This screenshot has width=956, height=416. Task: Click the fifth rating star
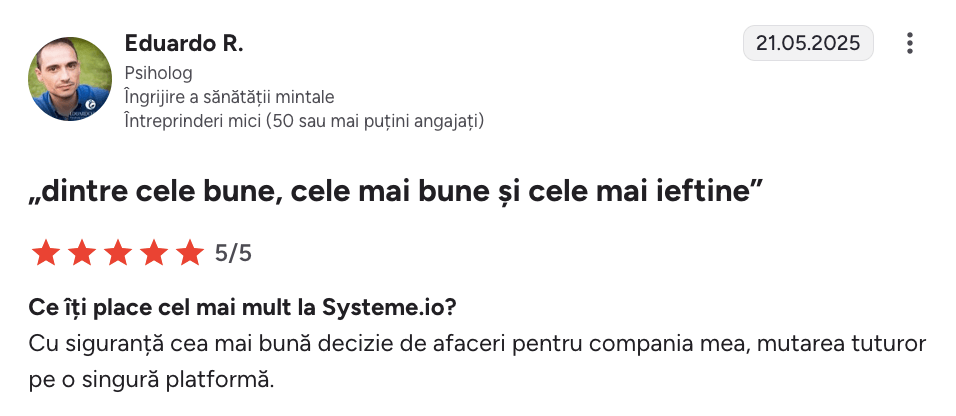click(x=190, y=253)
